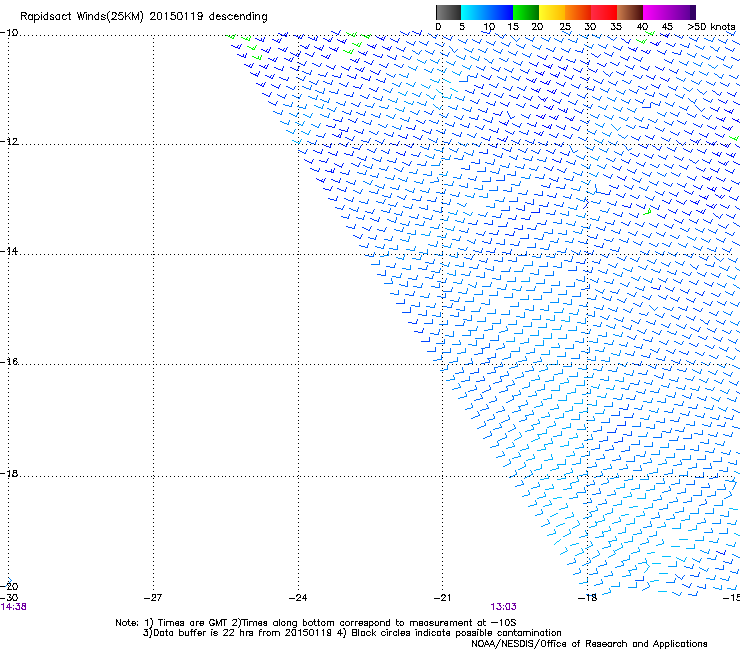740x650 pixels.
Task: Click the ">50 knots" legend label
Action: pyautogui.click(x=711, y=27)
